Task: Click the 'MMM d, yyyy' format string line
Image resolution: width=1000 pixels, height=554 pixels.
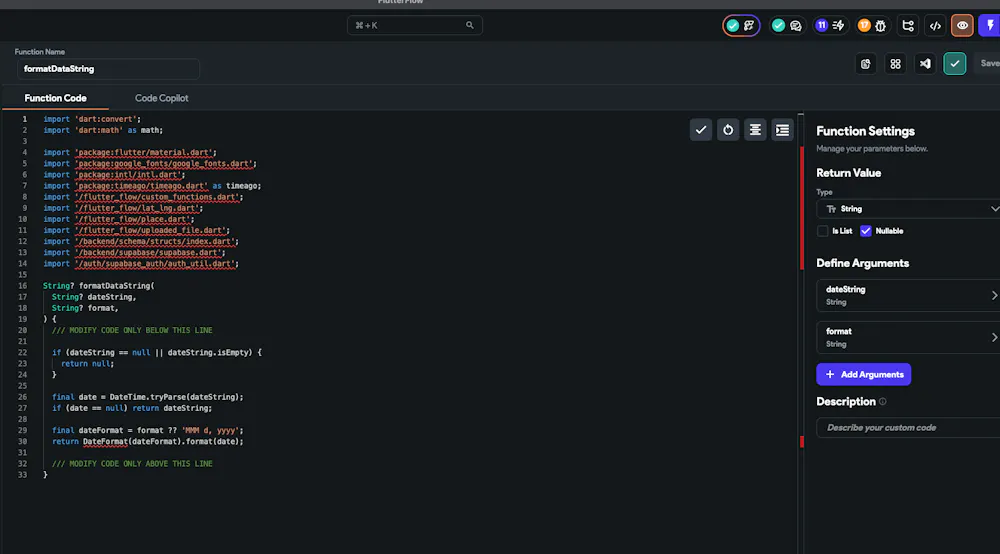Action: click(x=147, y=430)
